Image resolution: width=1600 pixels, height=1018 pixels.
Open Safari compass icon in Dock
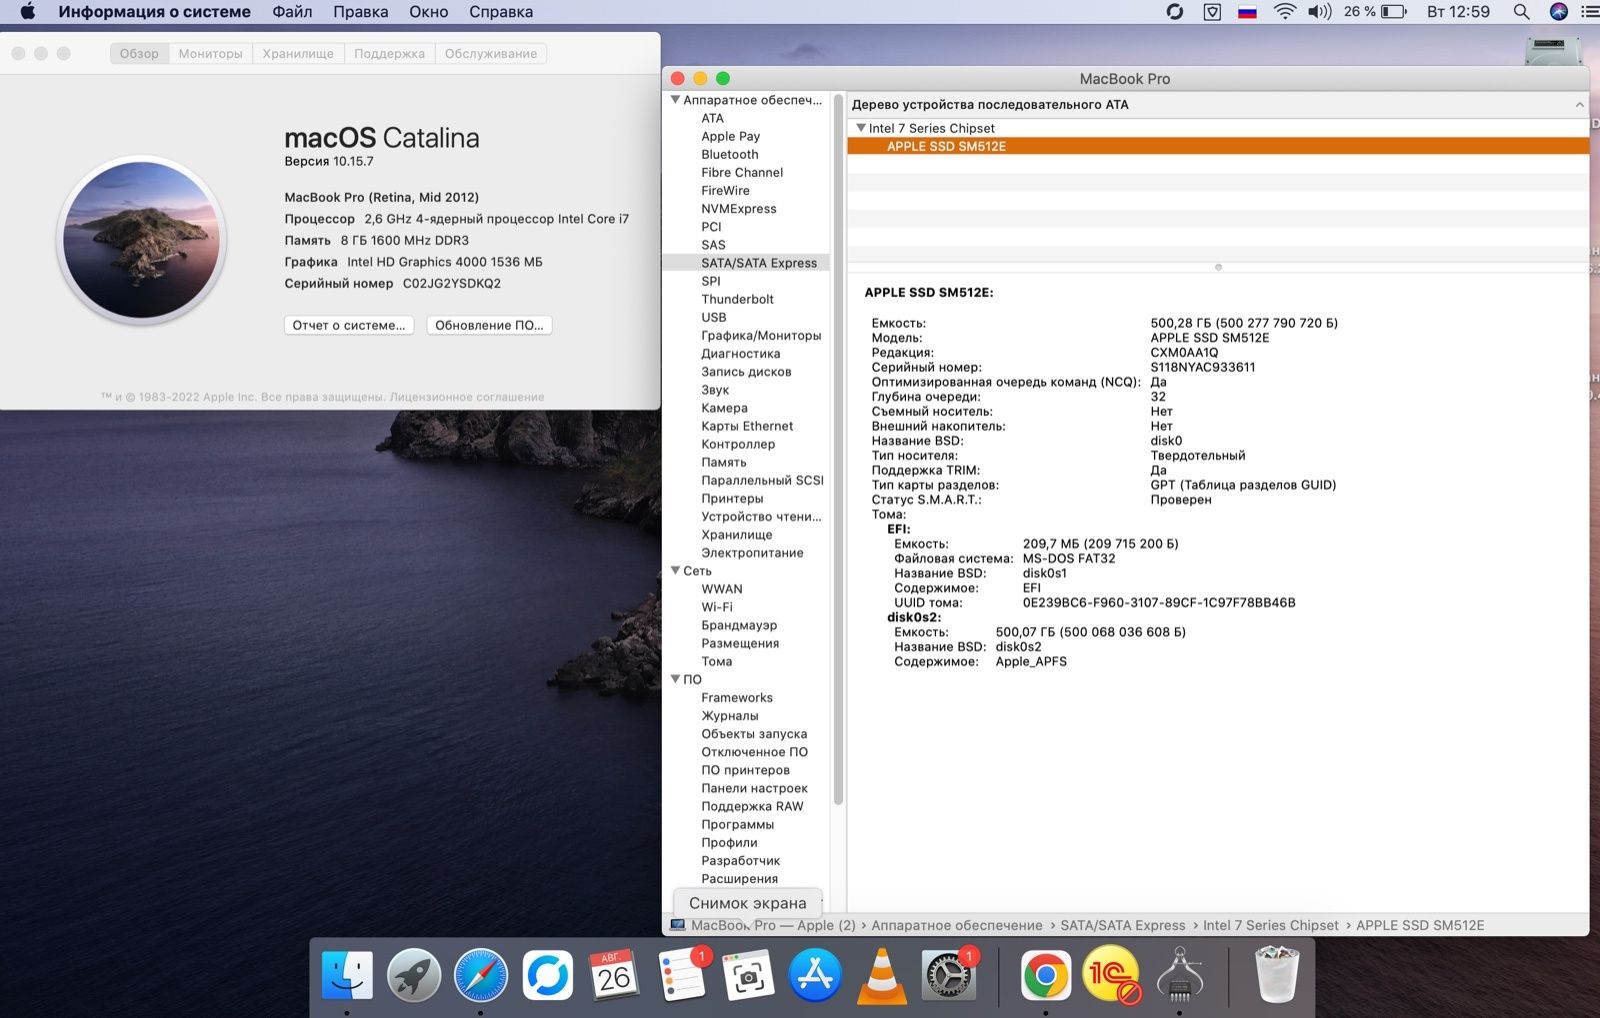click(x=481, y=975)
